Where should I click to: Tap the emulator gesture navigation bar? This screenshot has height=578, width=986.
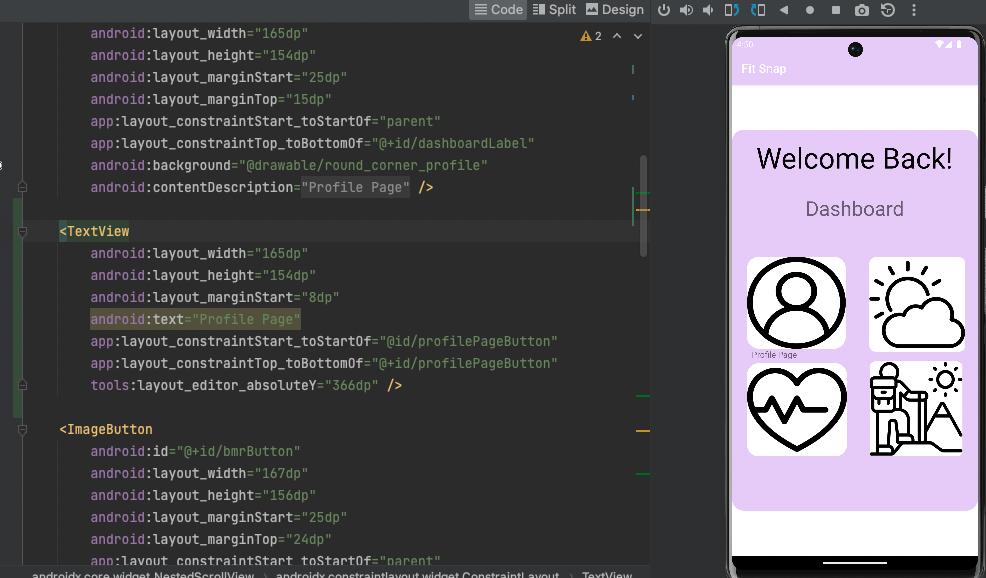click(x=855, y=562)
